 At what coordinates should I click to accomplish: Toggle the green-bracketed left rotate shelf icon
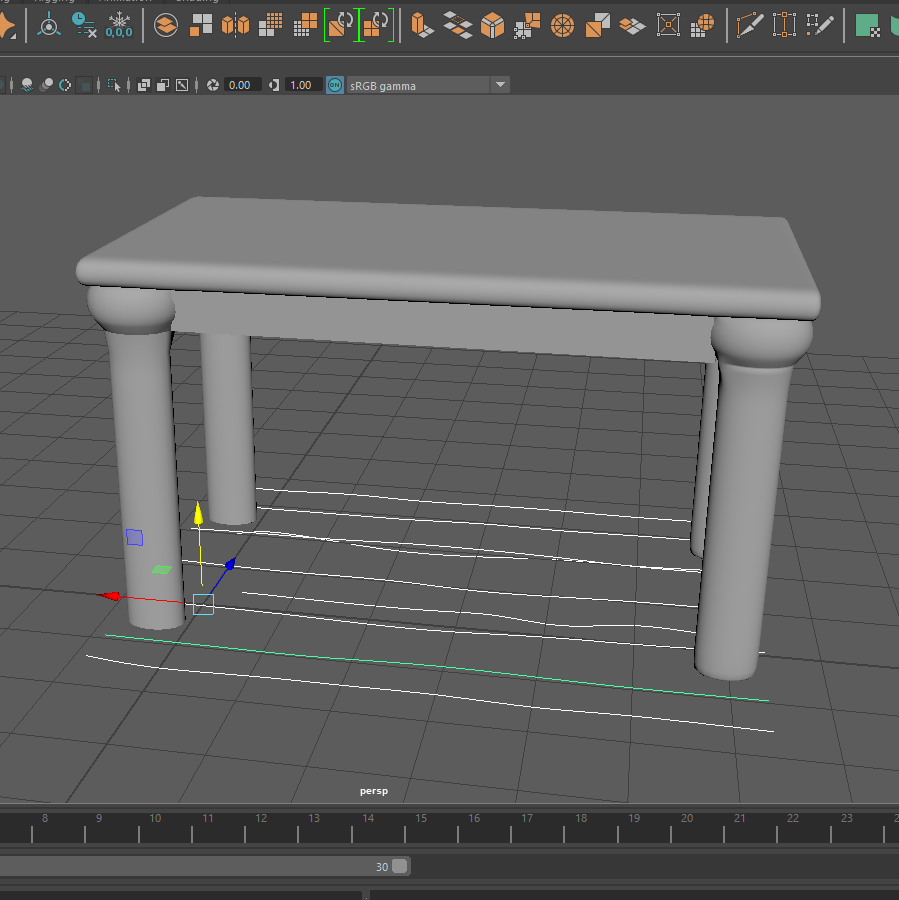pyautogui.click(x=341, y=25)
